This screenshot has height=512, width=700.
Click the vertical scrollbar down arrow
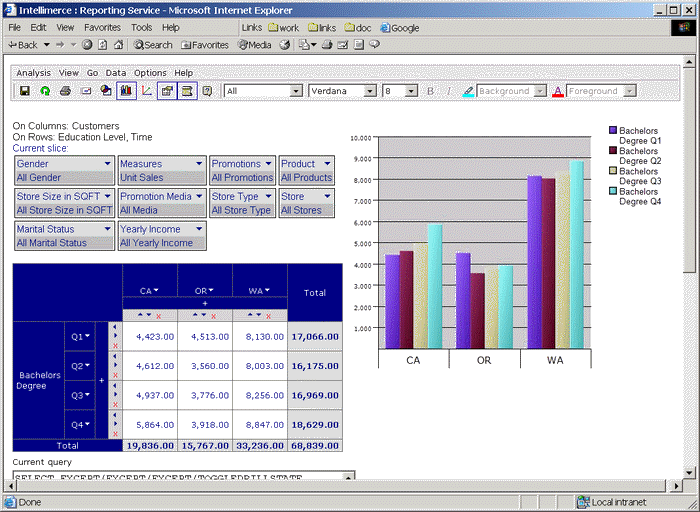point(689,473)
